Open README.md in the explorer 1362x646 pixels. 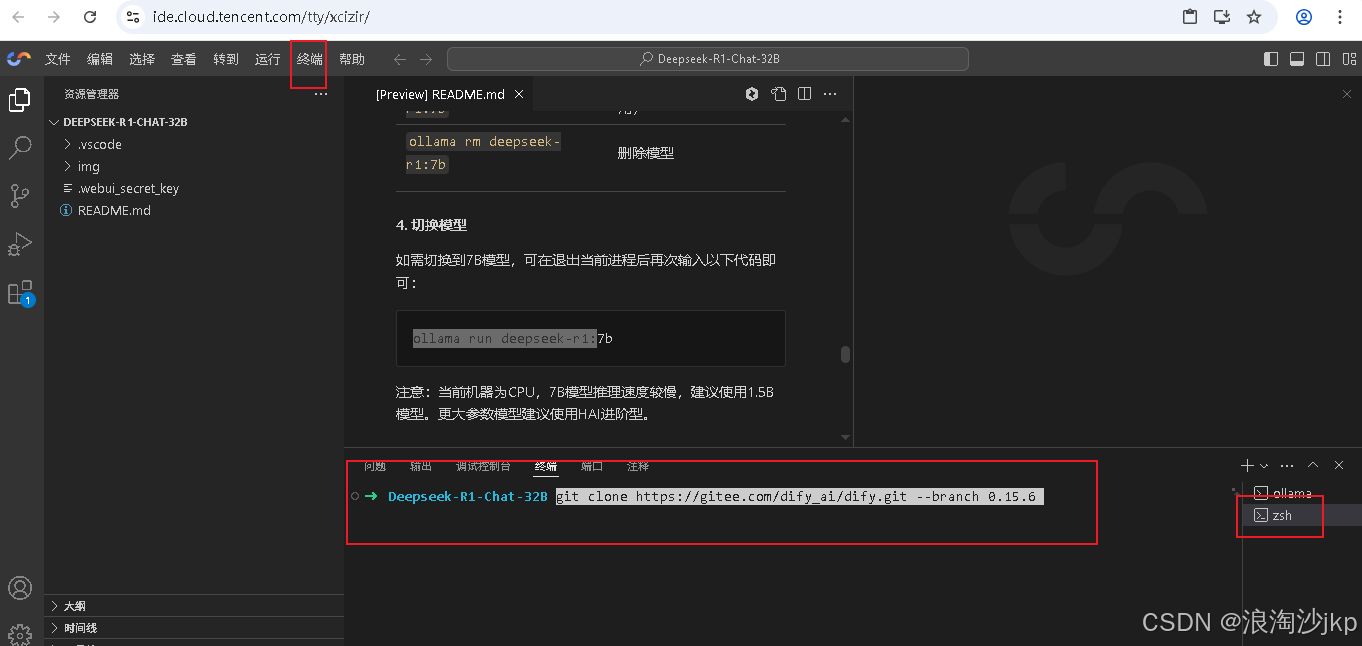click(x=194, y=210)
